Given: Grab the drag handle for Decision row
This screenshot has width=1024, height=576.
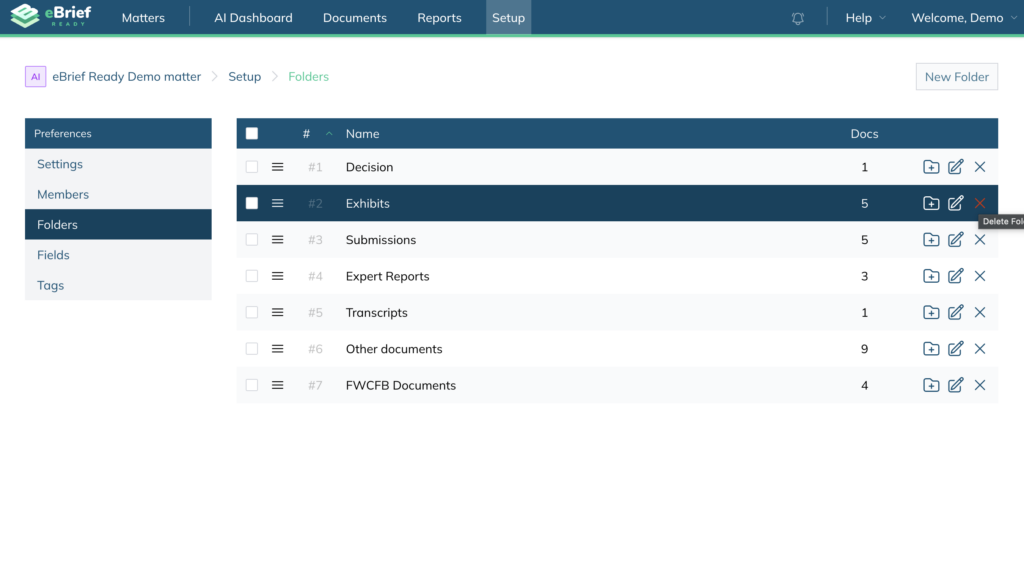Looking at the screenshot, I should pyautogui.click(x=278, y=167).
